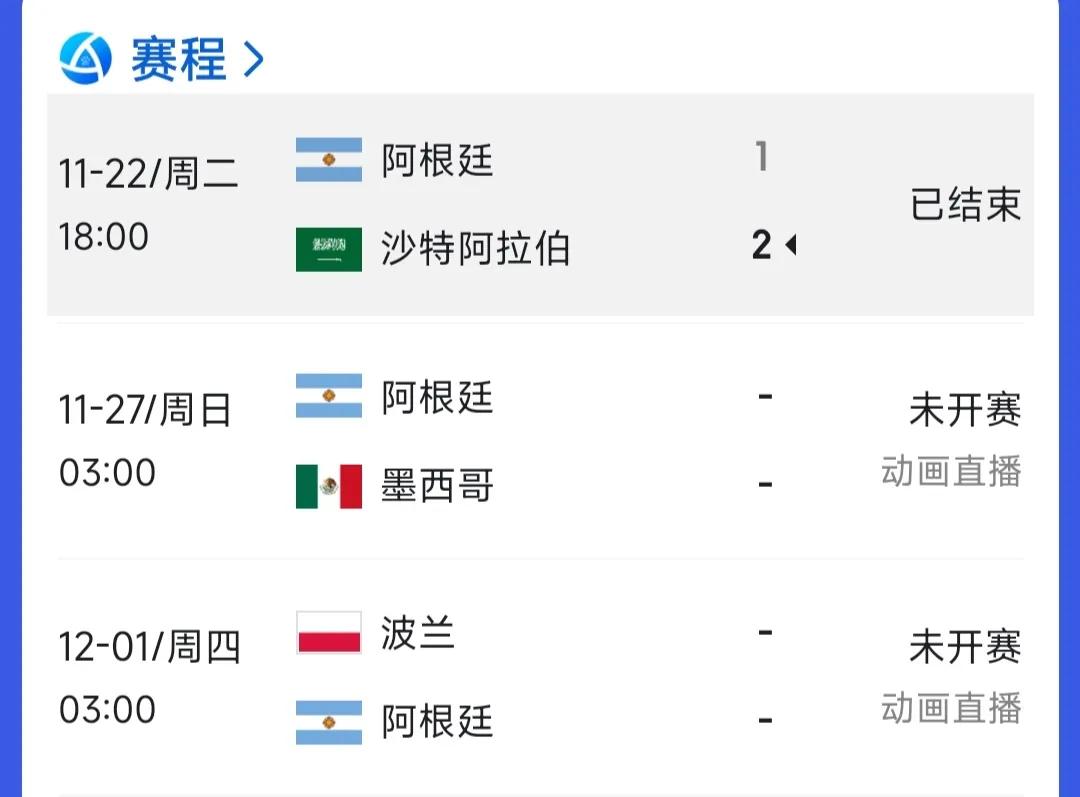Screen dimensions: 1080x797
Task: Click Argentina flag in 11-22 match
Action: 329,160
